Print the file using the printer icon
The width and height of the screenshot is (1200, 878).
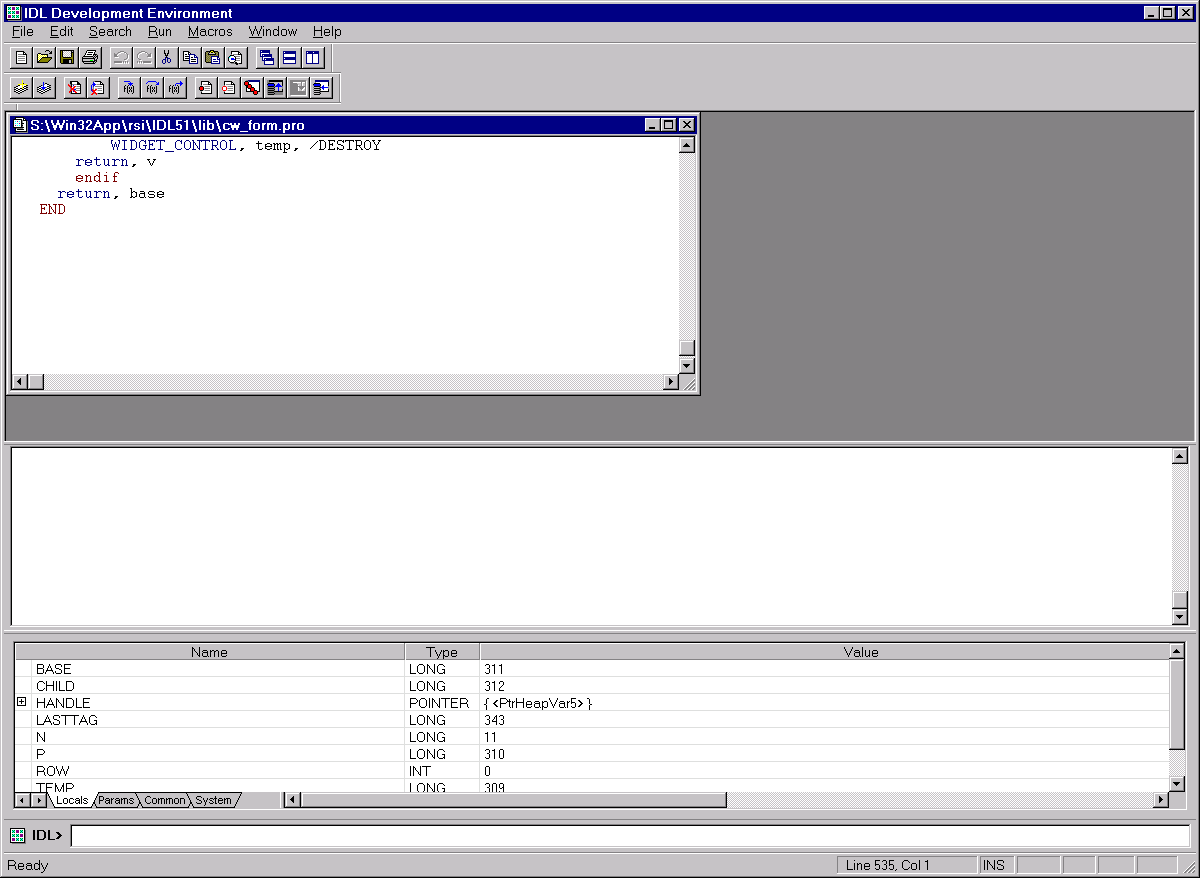pos(90,57)
